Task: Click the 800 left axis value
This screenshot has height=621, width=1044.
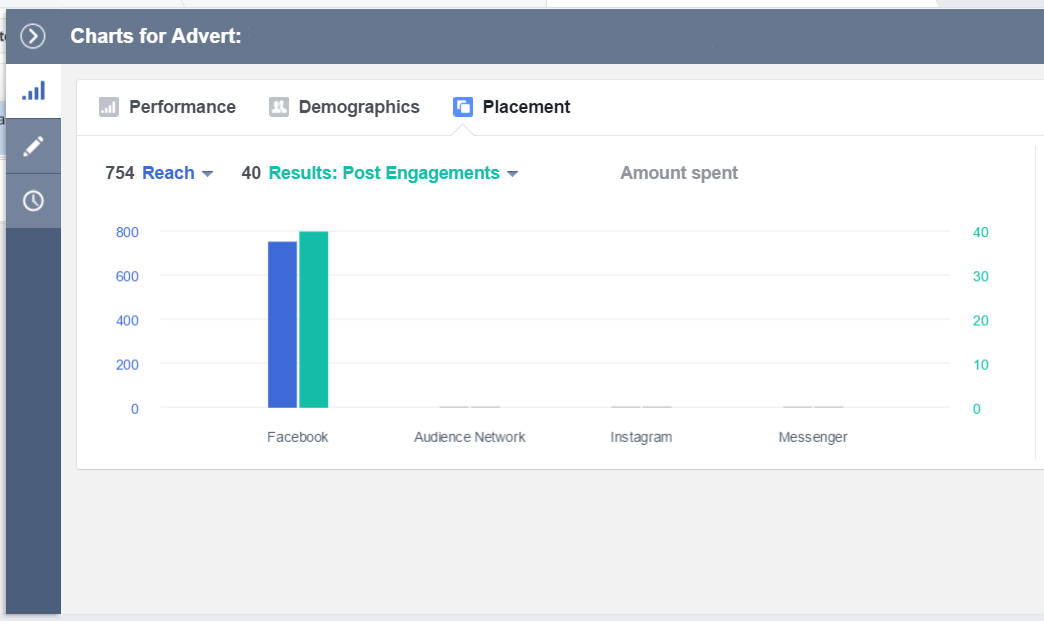Action: [127, 232]
